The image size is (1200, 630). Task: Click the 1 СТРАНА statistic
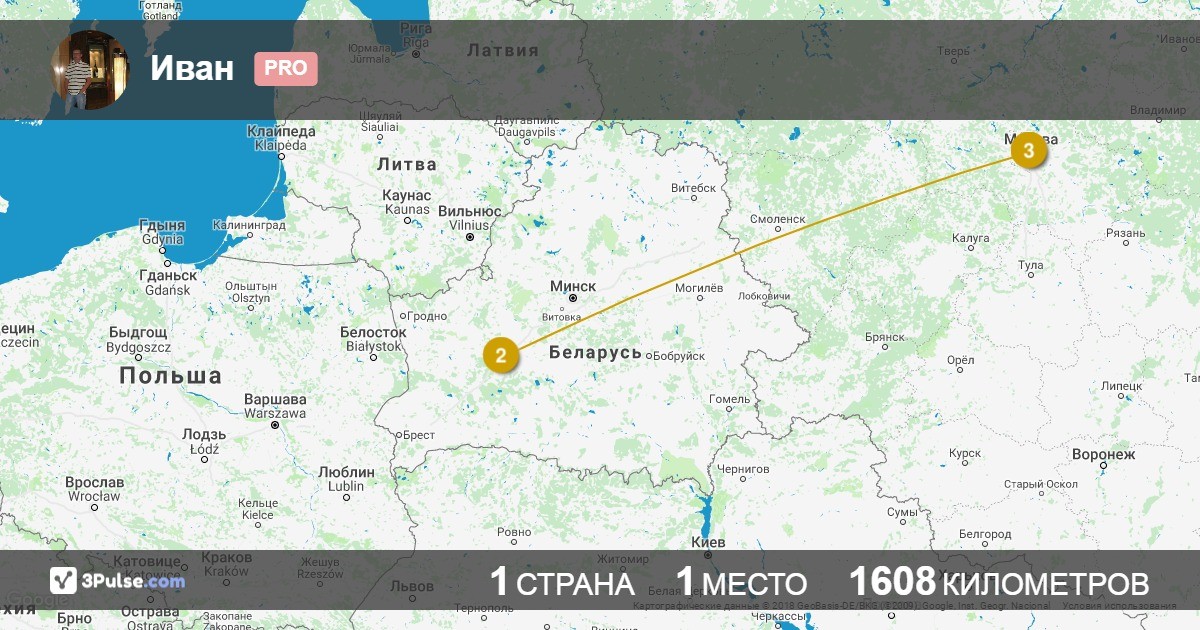click(x=562, y=582)
